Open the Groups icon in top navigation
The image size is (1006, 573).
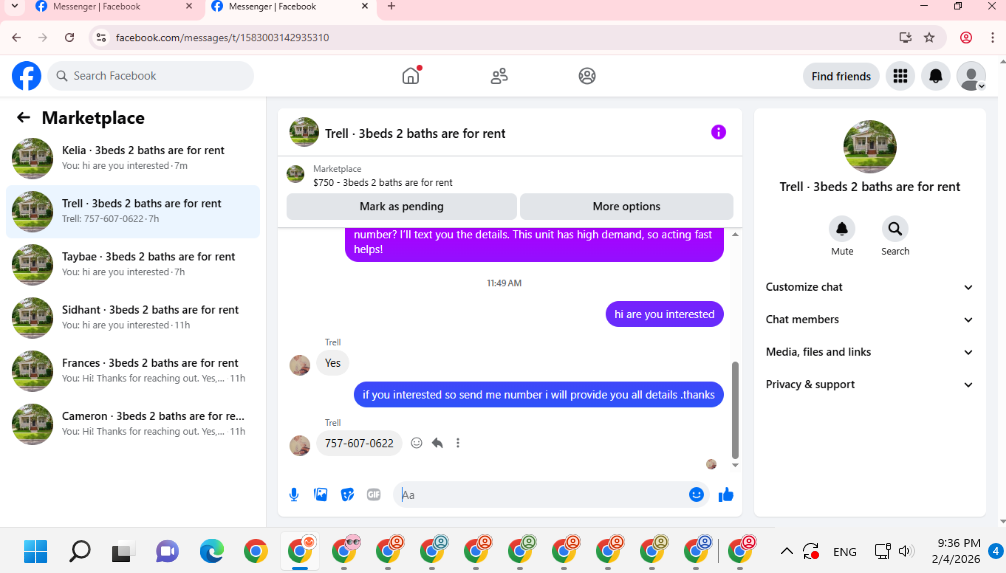coord(587,76)
